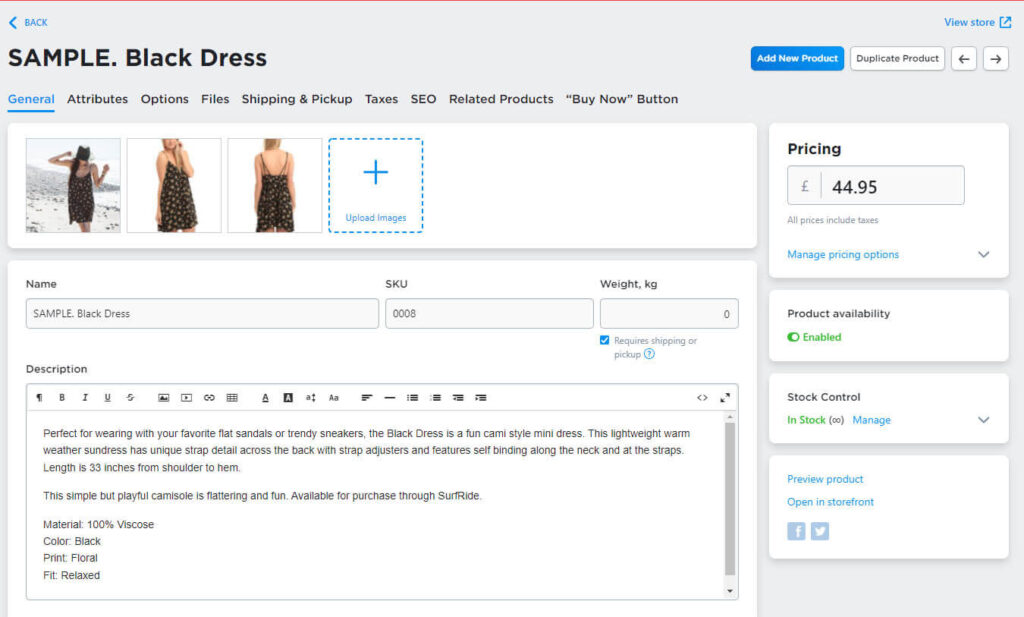Insert a video into the description
Image resolution: width=1024 pixels, height=617 pixels.
click(187, 398)
